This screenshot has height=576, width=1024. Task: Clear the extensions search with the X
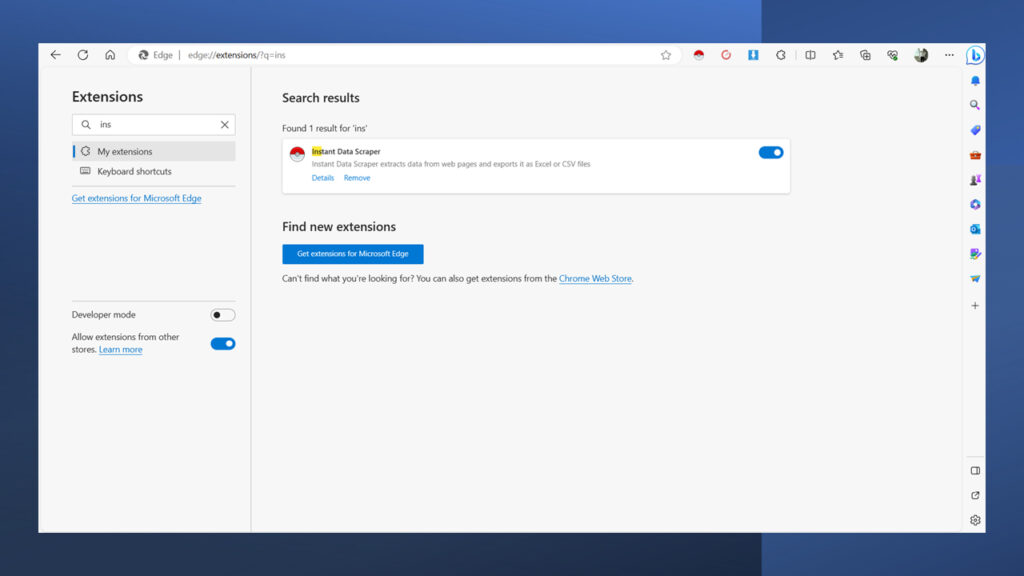pos(225,125)
